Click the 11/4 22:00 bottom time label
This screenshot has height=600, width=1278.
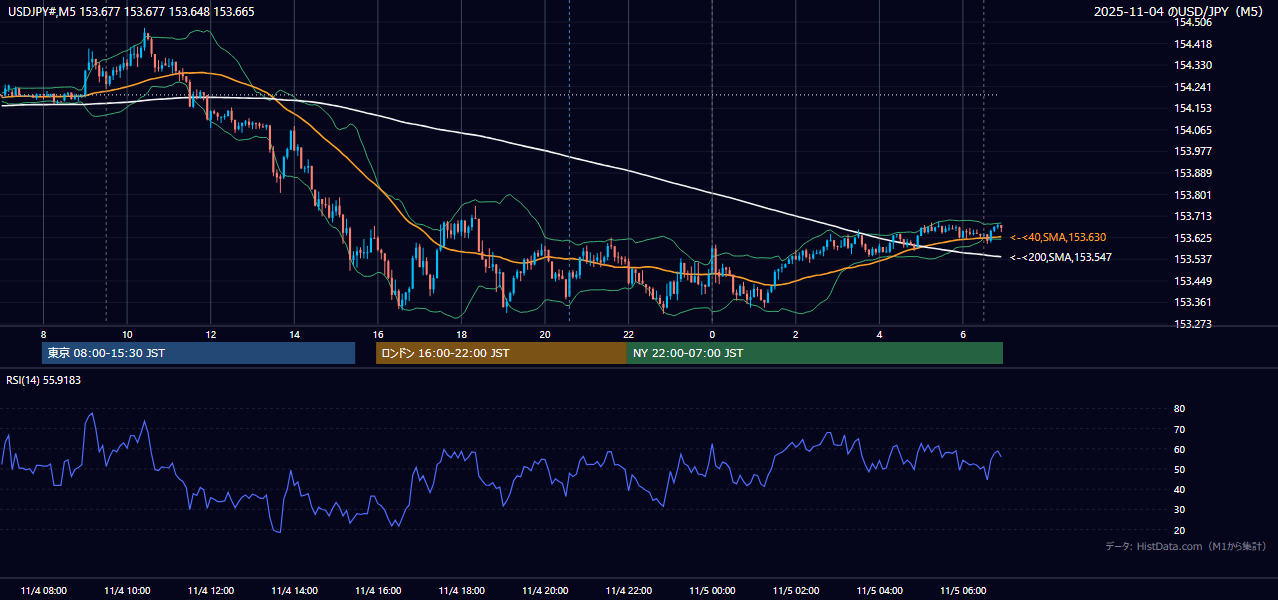click(628, 591)
